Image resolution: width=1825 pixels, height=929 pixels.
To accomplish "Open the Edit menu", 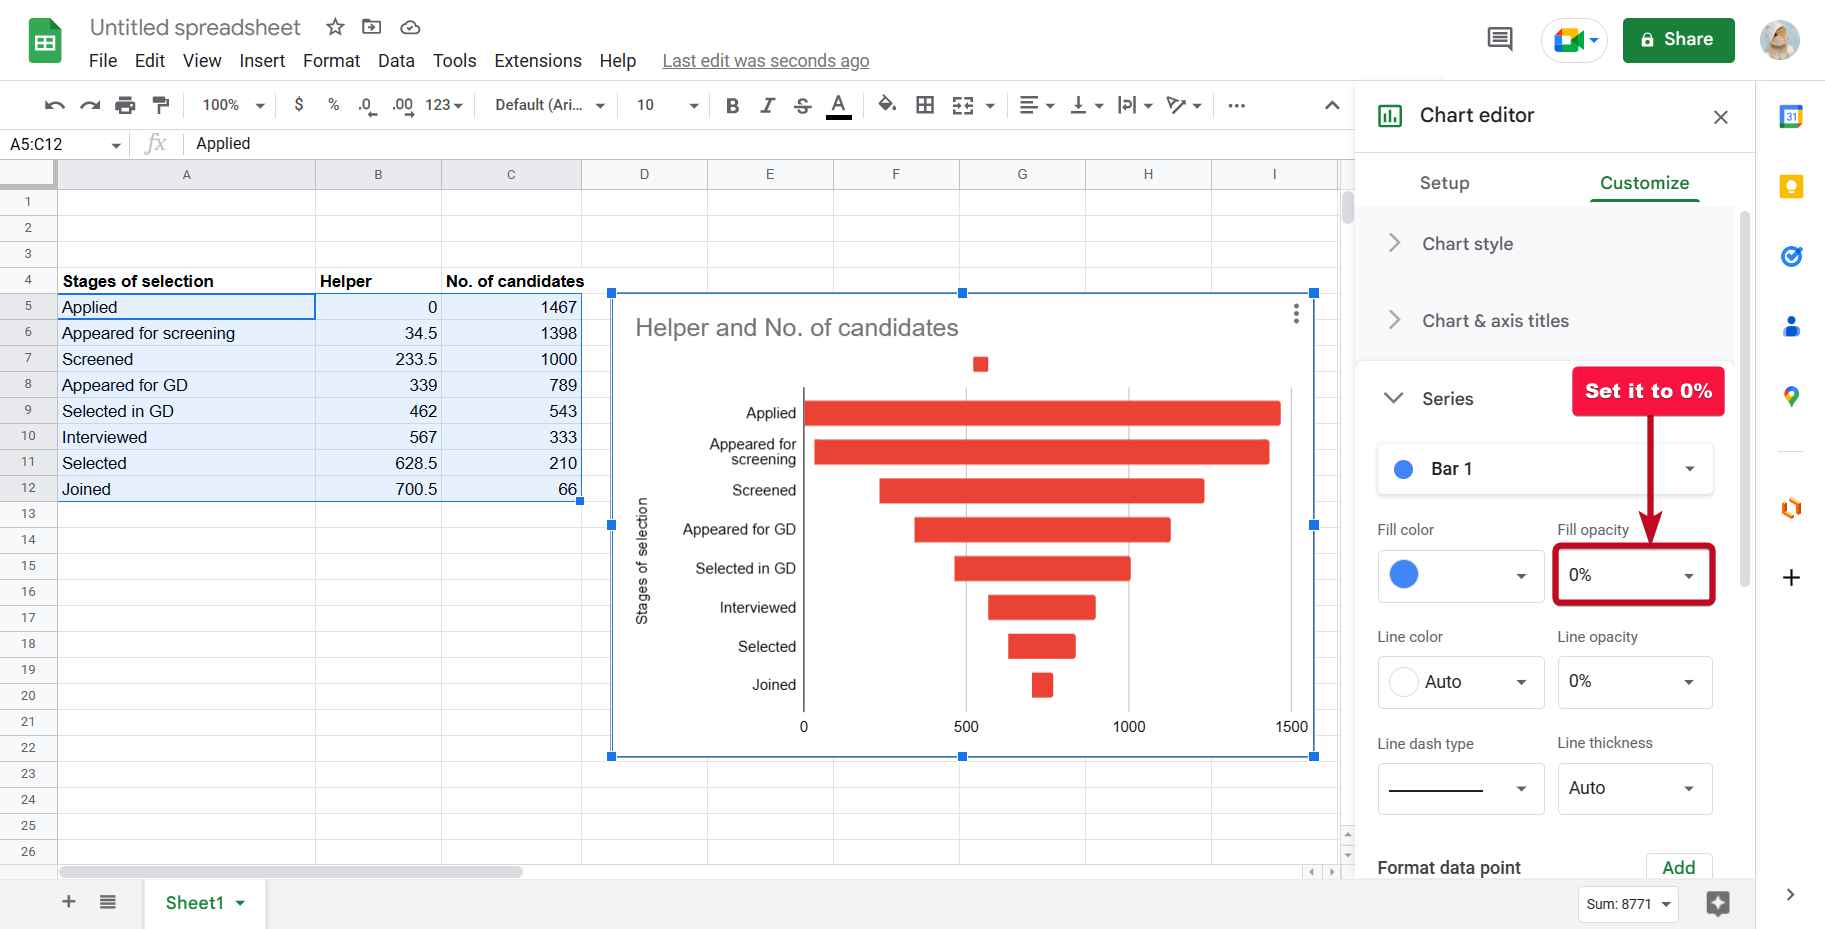I will click(x=150, y=61).
